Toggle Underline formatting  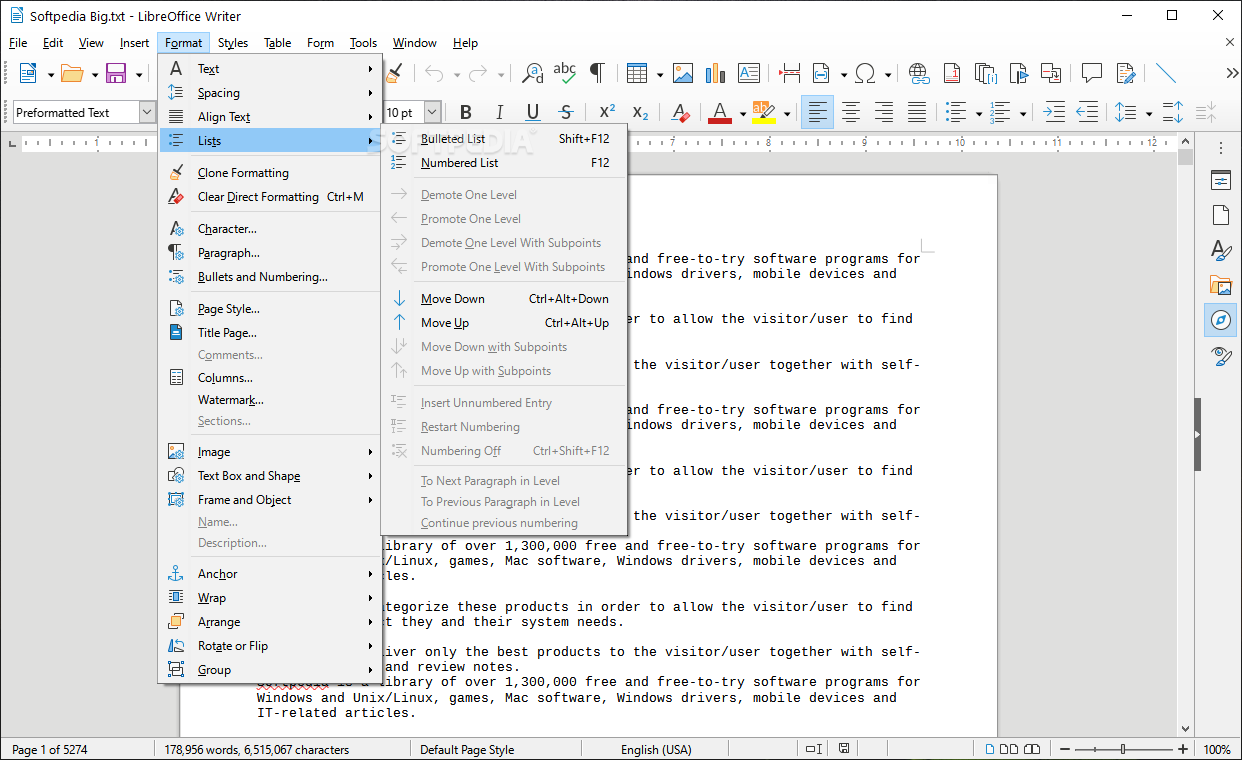(533, 113)
